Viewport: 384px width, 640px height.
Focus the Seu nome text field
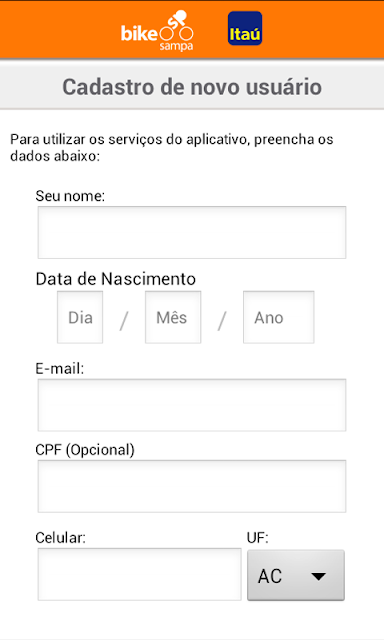tap(192, 232)
